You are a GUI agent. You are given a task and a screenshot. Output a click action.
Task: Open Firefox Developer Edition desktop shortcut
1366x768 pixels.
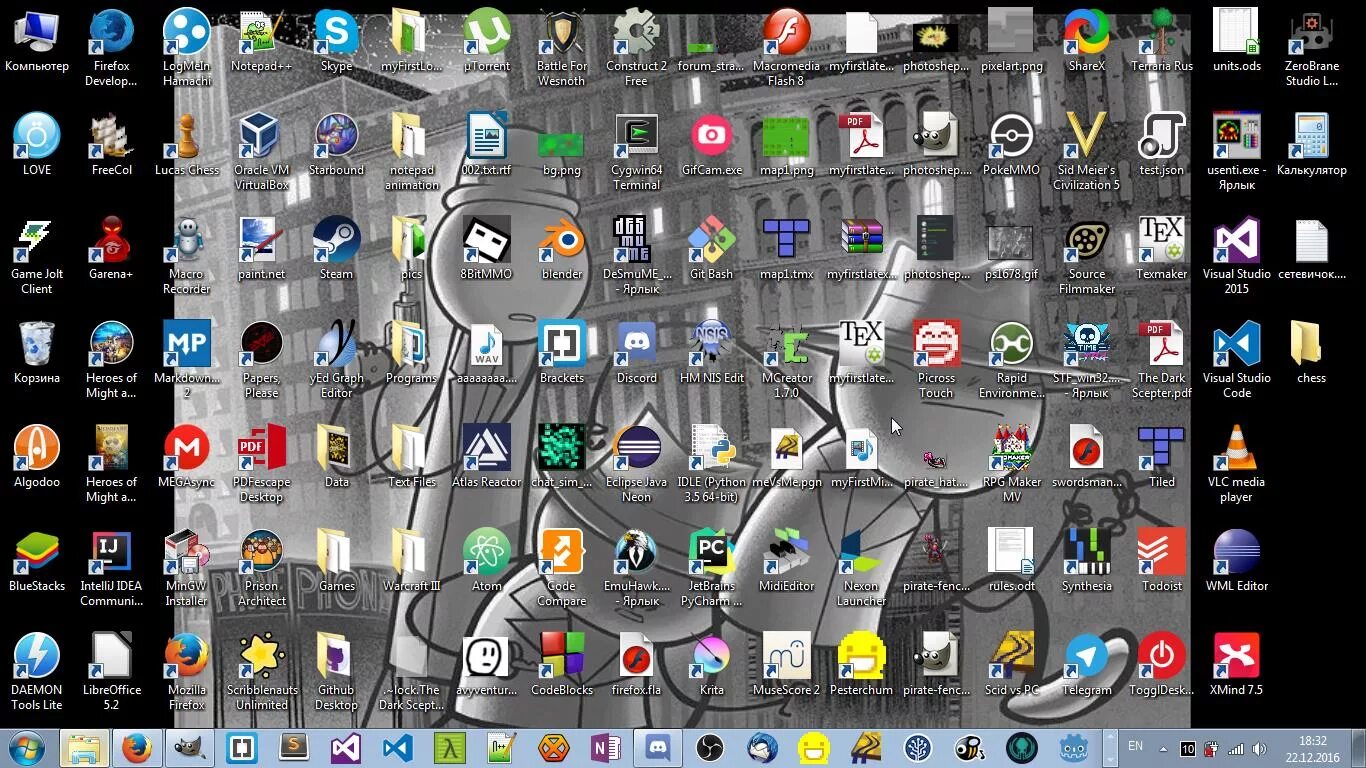click(112, 48)
